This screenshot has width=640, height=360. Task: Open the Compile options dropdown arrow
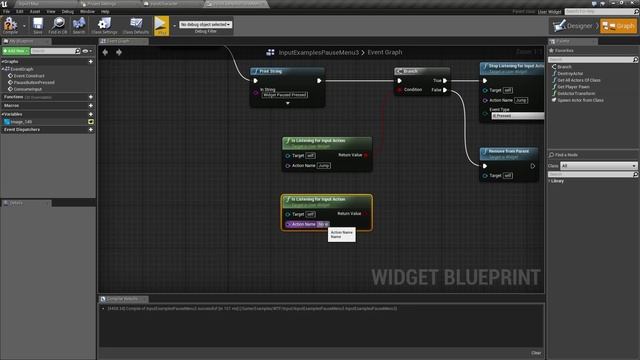(24, 26)
